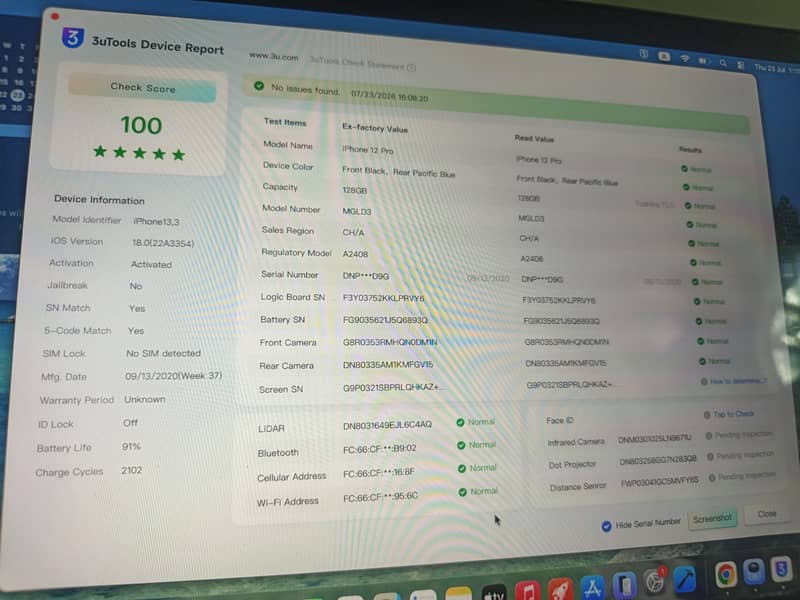Click the Close button in the report
Screen dimensions: 800x600
point(766,514)
